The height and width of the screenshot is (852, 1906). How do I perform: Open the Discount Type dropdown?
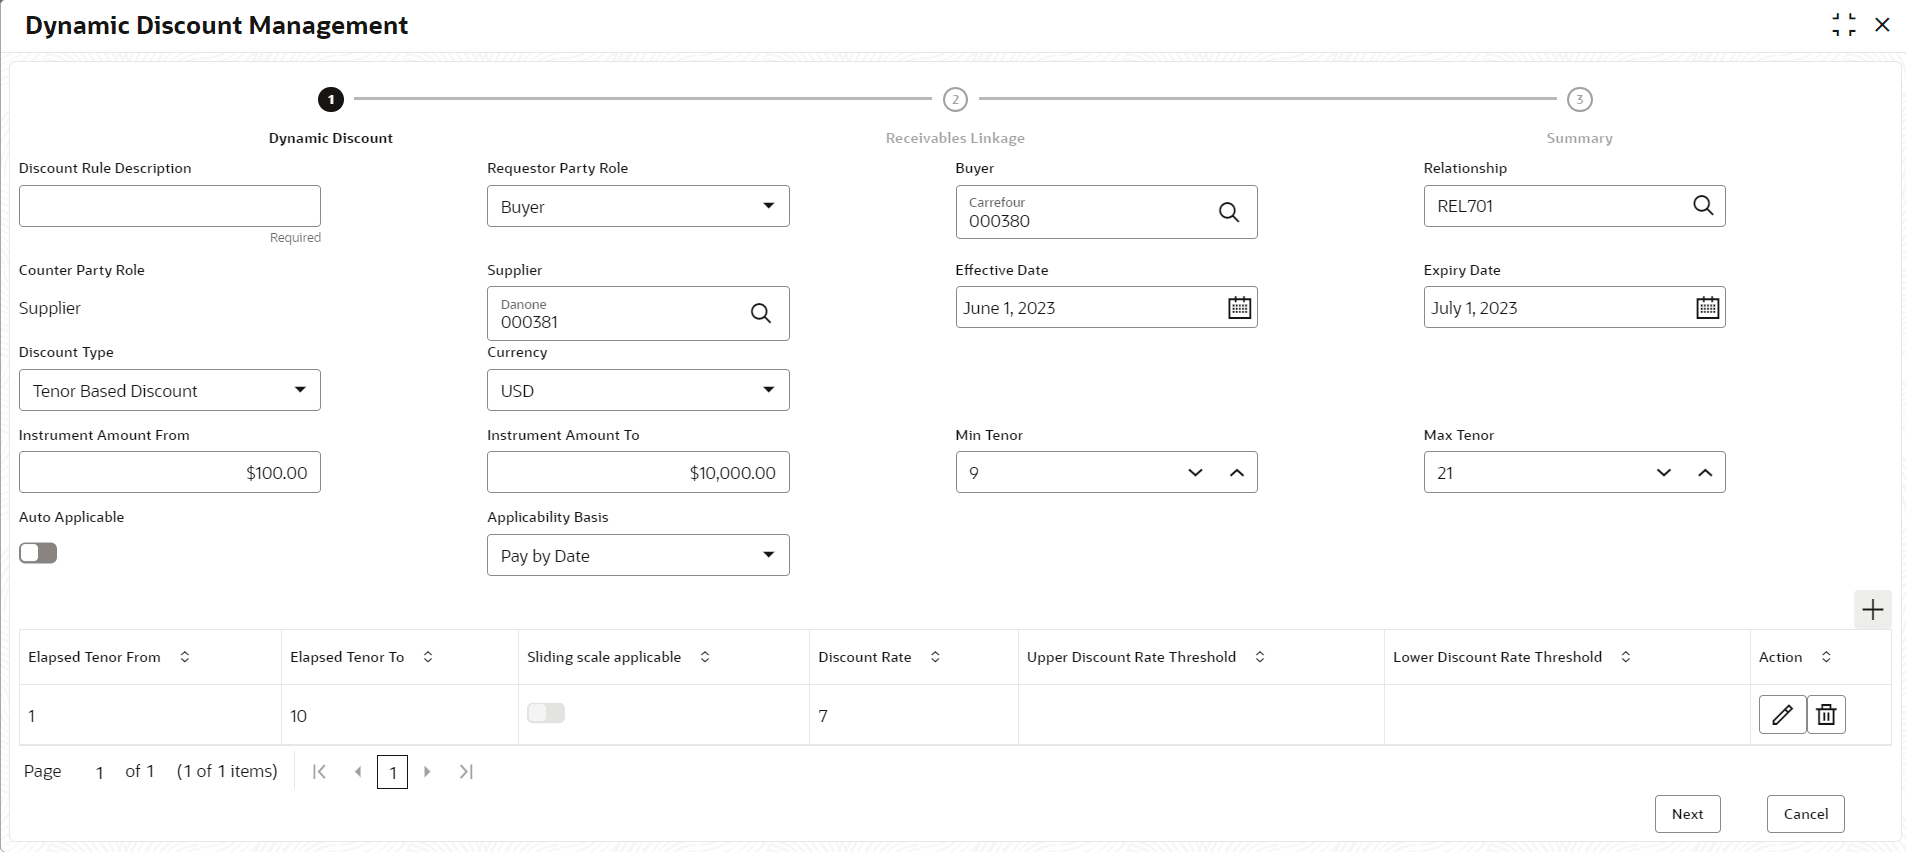[x=300, y=390]
